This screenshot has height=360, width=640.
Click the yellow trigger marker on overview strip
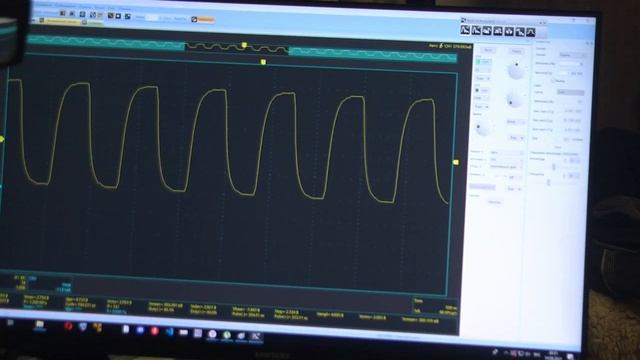[x=244, y=45]
